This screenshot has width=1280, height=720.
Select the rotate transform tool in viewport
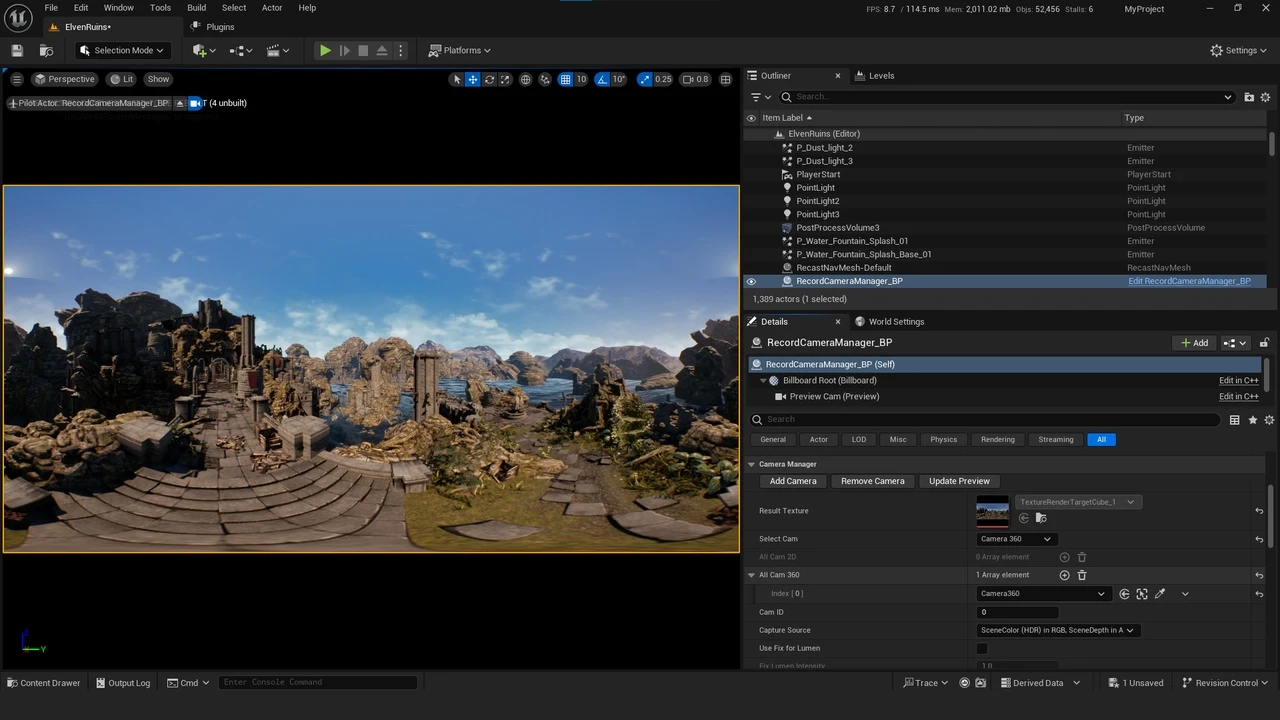[489, 80]
